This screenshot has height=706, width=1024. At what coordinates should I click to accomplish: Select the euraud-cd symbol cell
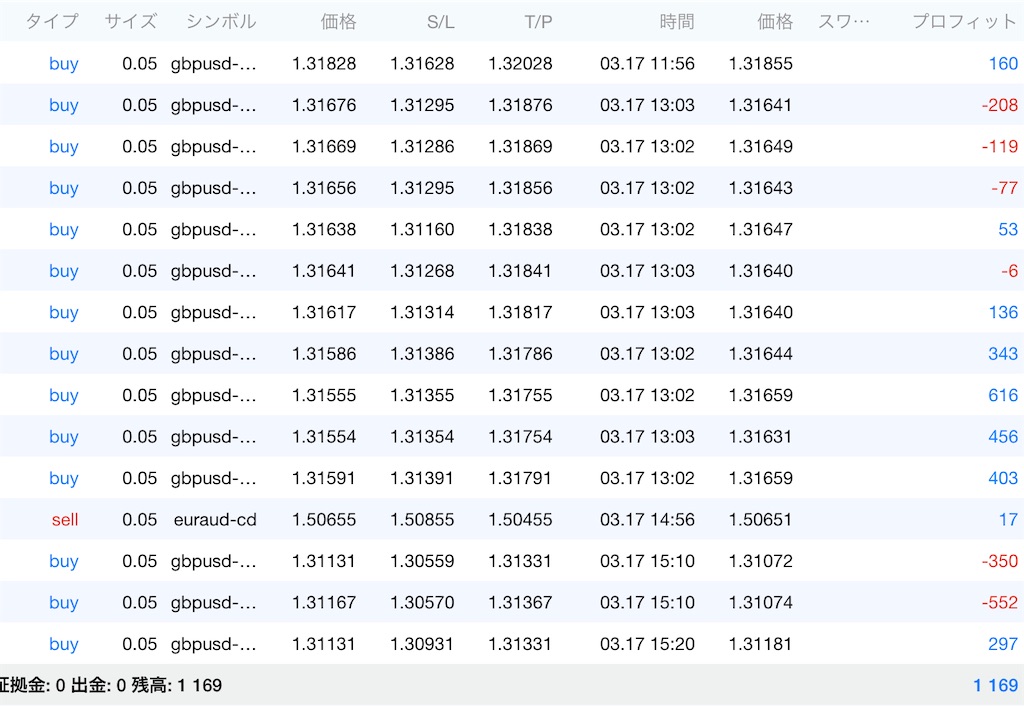pyautogui.click(x=215, y=520)
